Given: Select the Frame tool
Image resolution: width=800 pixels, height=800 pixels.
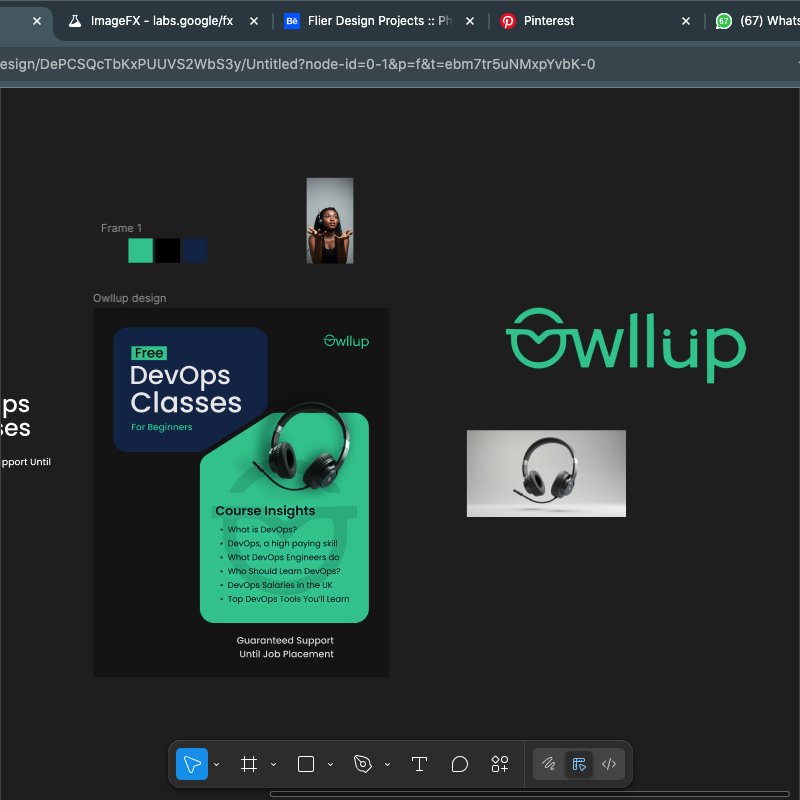Looking at the screenshot, I should coord(249,764).
